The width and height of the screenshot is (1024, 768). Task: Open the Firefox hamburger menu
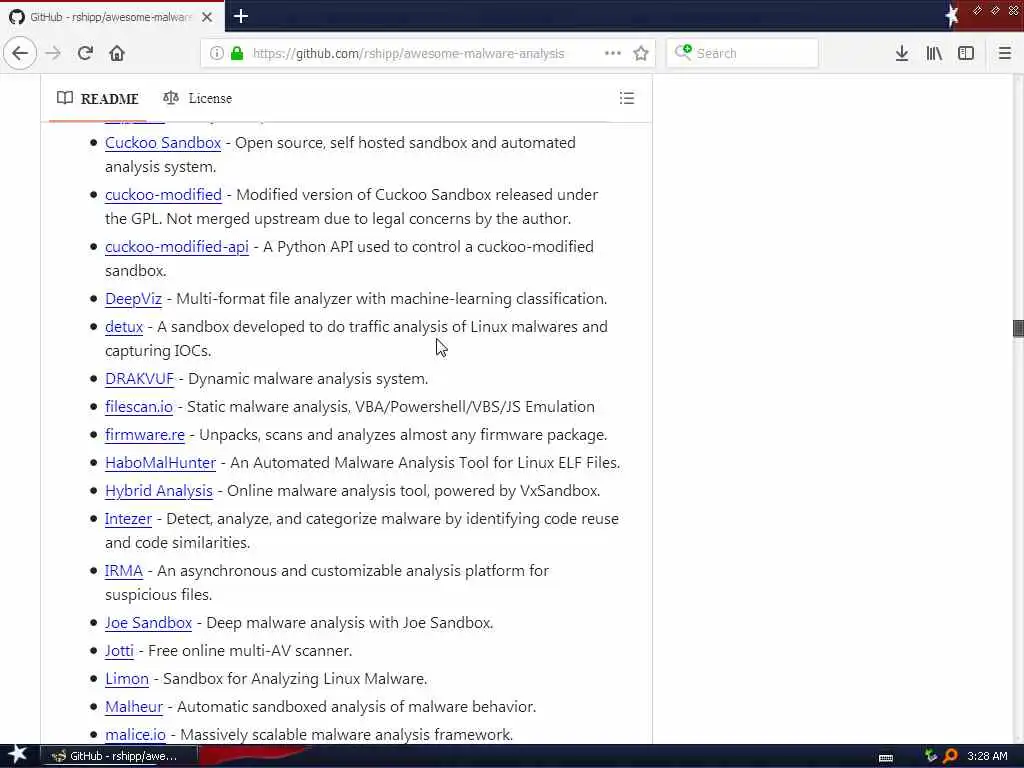tap(1005, 53)
